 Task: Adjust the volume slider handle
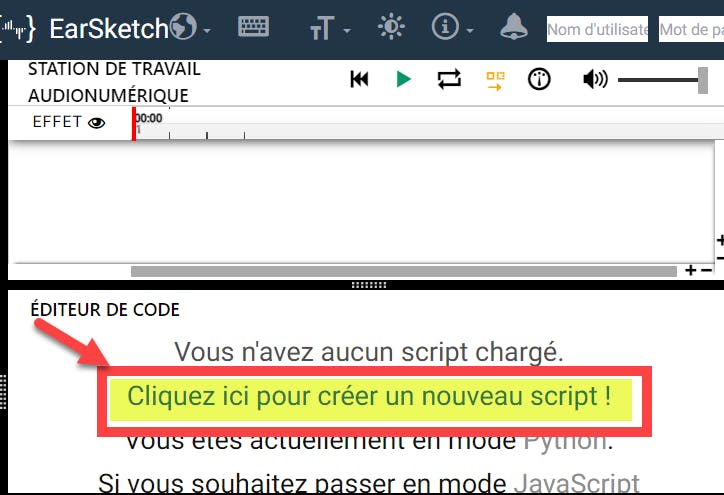[x=703, y=80]
